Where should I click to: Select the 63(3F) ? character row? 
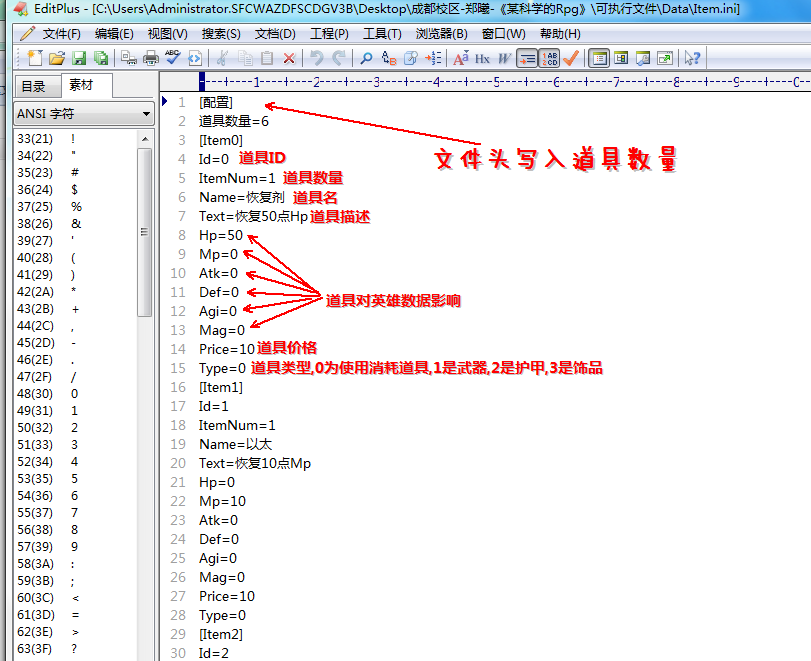(x=76, y=649)
